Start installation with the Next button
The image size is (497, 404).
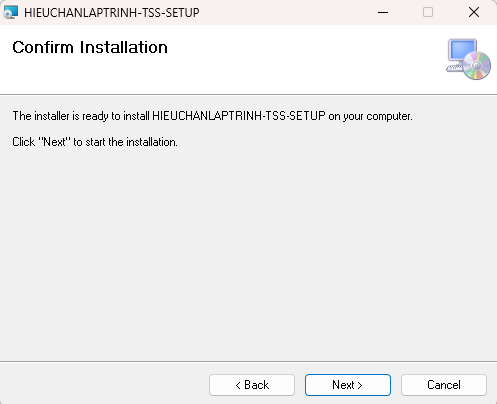coord(348,385)
